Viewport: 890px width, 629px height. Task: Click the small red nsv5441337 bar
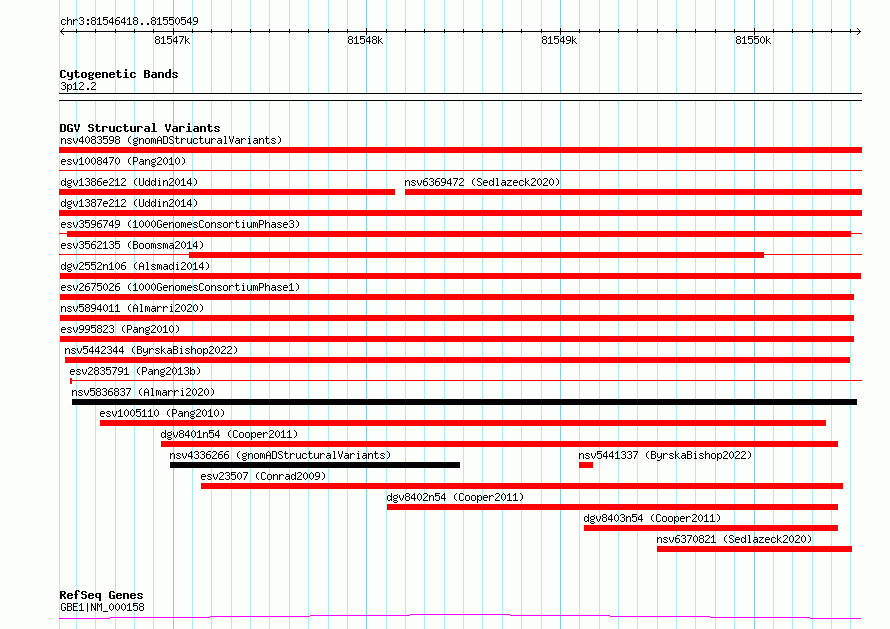pyautogui.click(x=586, y=465)
